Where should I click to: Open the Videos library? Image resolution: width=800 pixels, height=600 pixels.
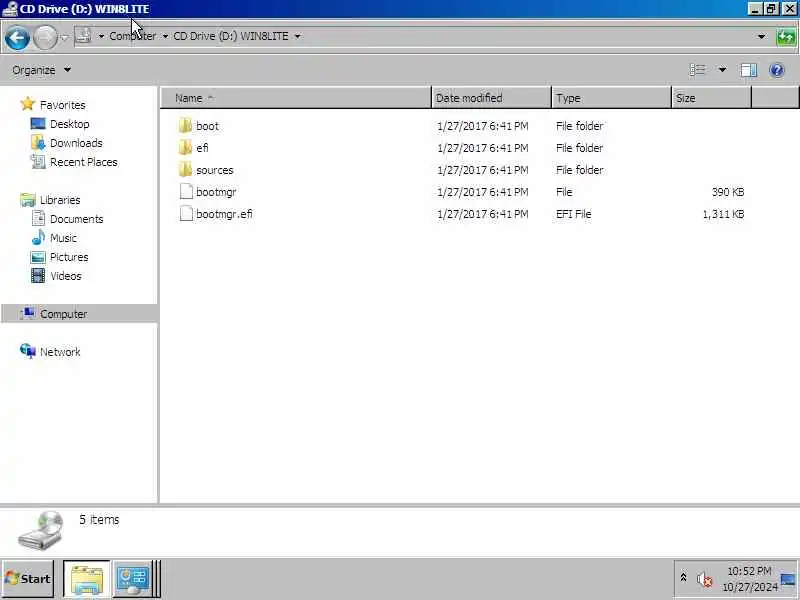66,276
